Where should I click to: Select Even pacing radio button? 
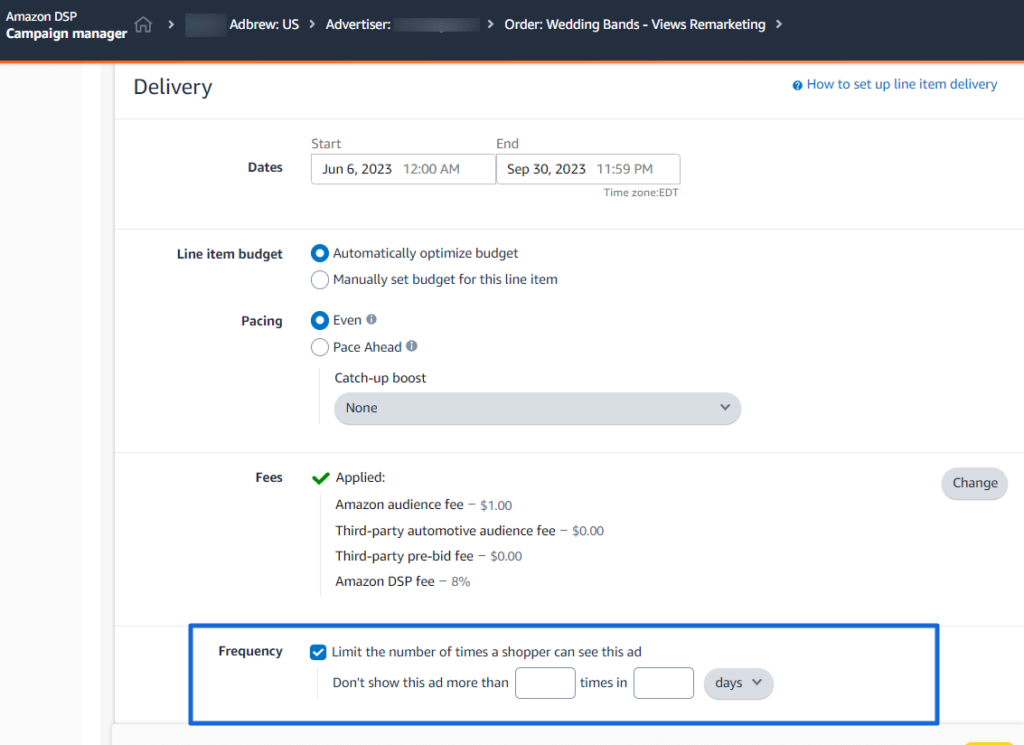319,320
